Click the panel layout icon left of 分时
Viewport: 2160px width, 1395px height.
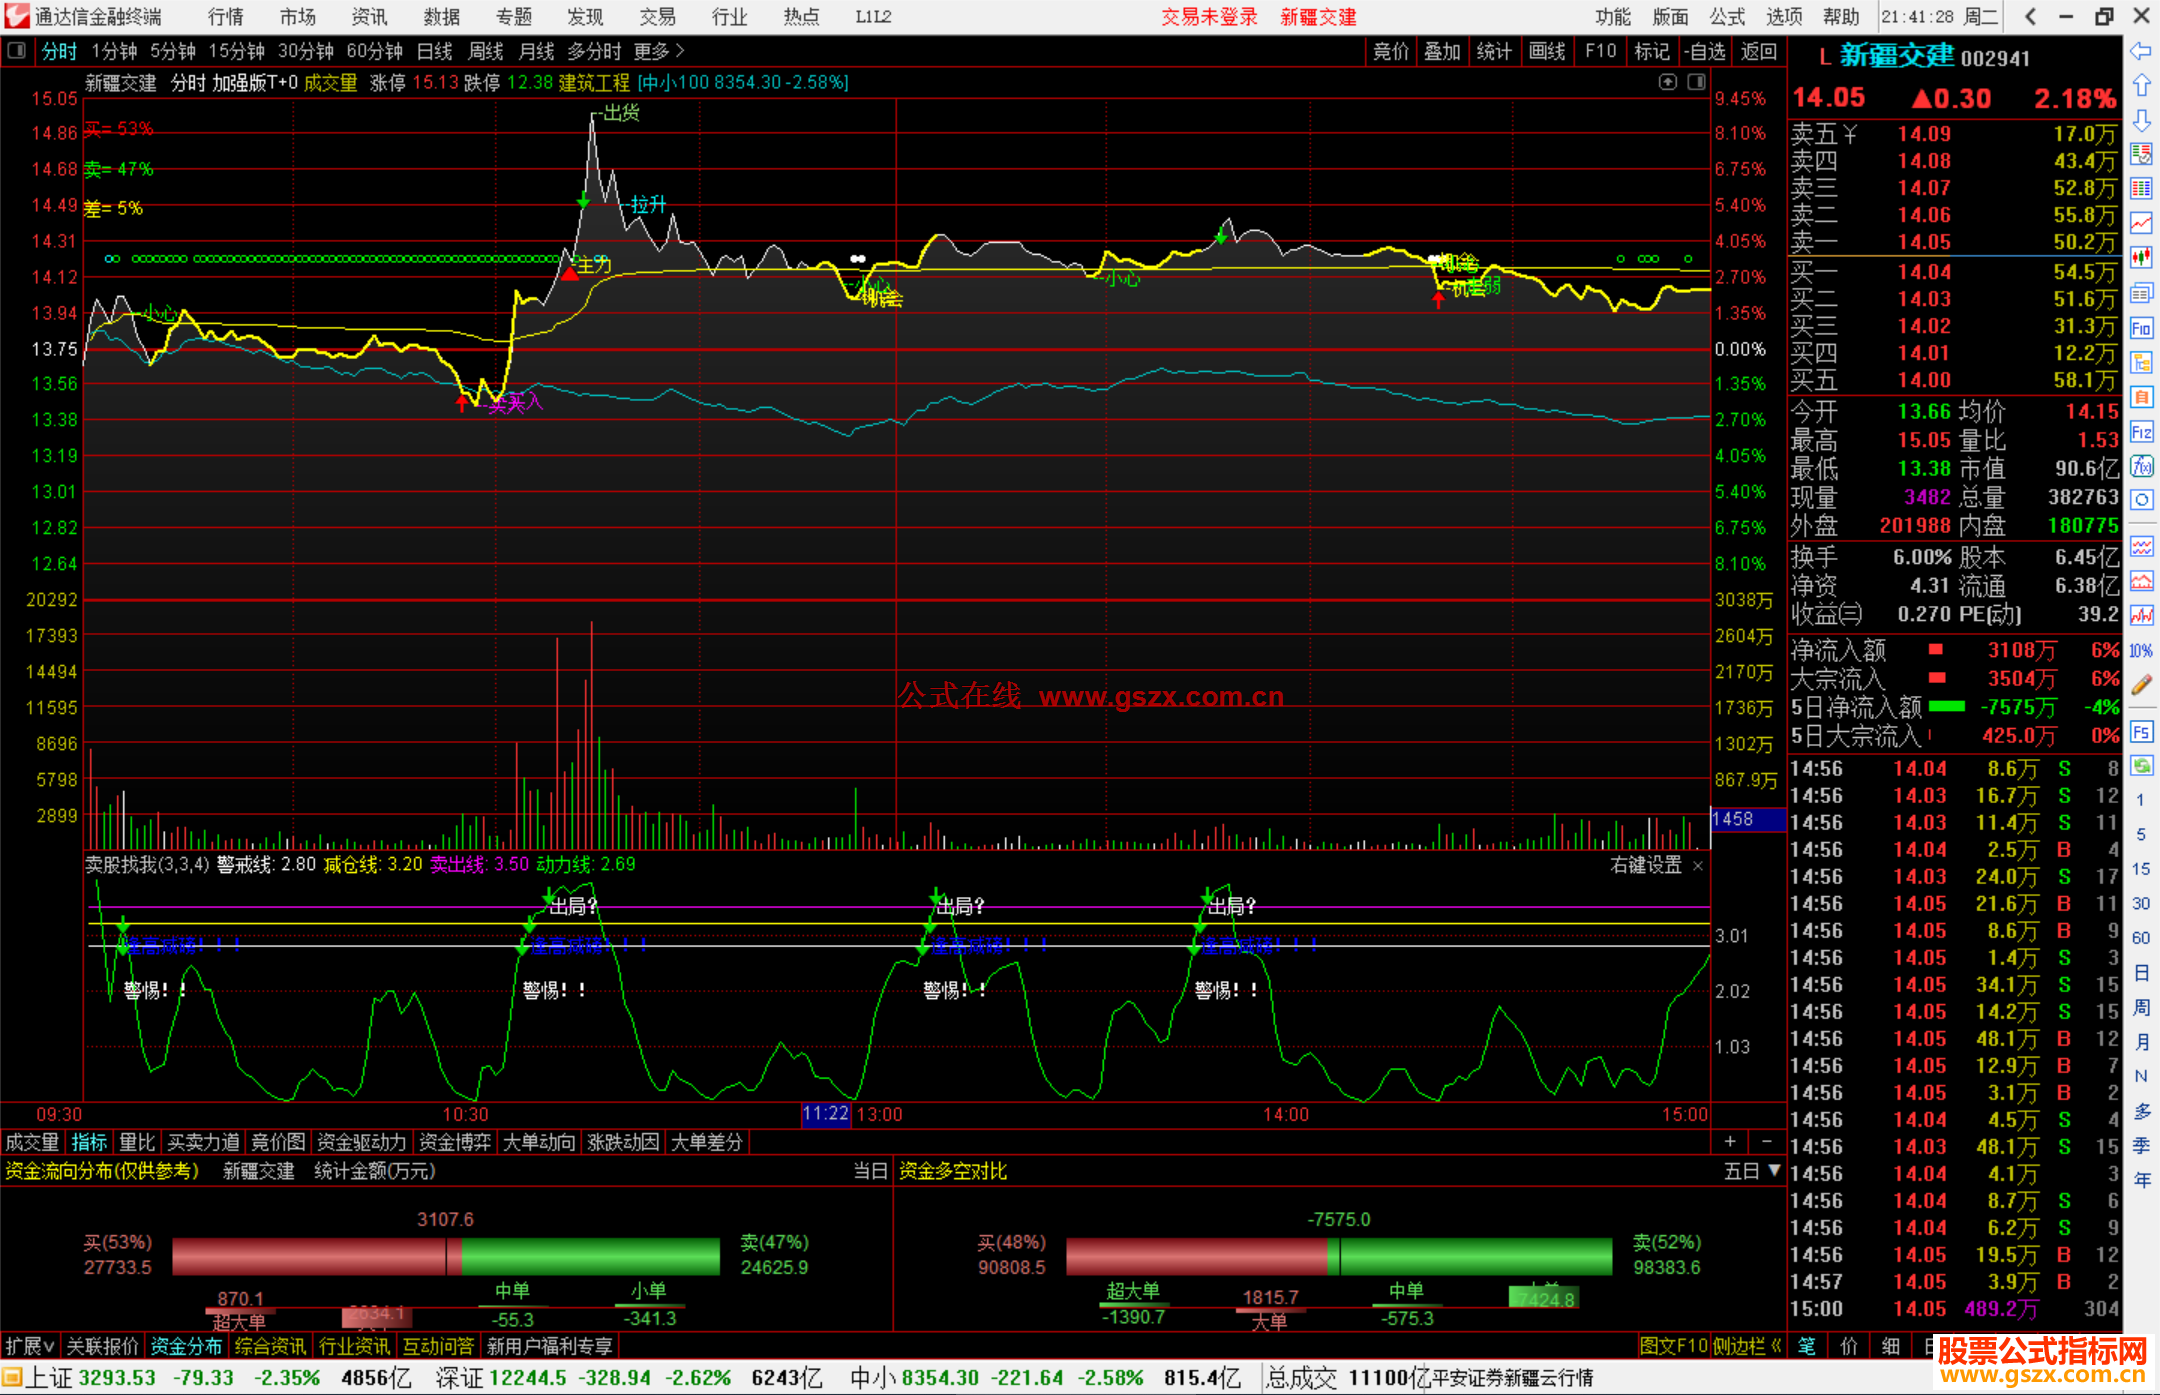pos(16,51)
